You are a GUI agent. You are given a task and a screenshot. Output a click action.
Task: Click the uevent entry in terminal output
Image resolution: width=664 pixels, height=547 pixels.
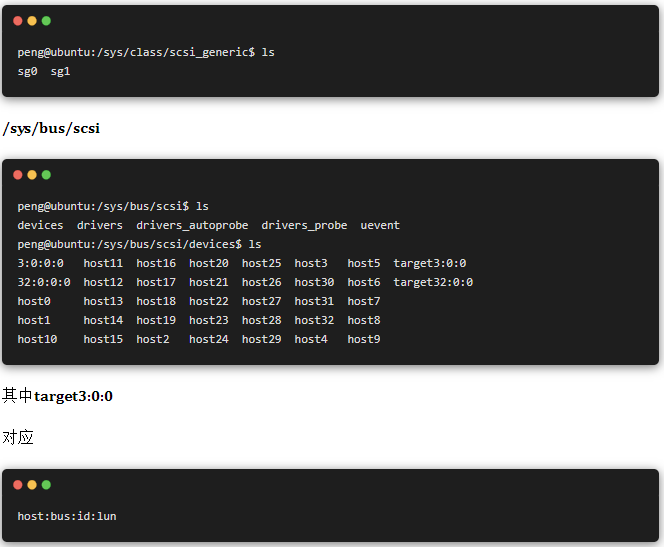(x=380, y=225)
